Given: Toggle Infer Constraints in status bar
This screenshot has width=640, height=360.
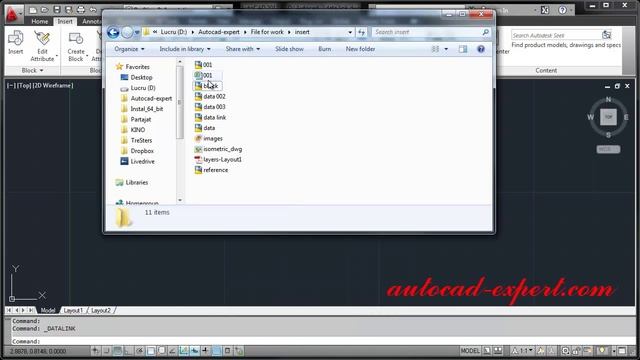Looking at the screenshot, I should (96, 351).
